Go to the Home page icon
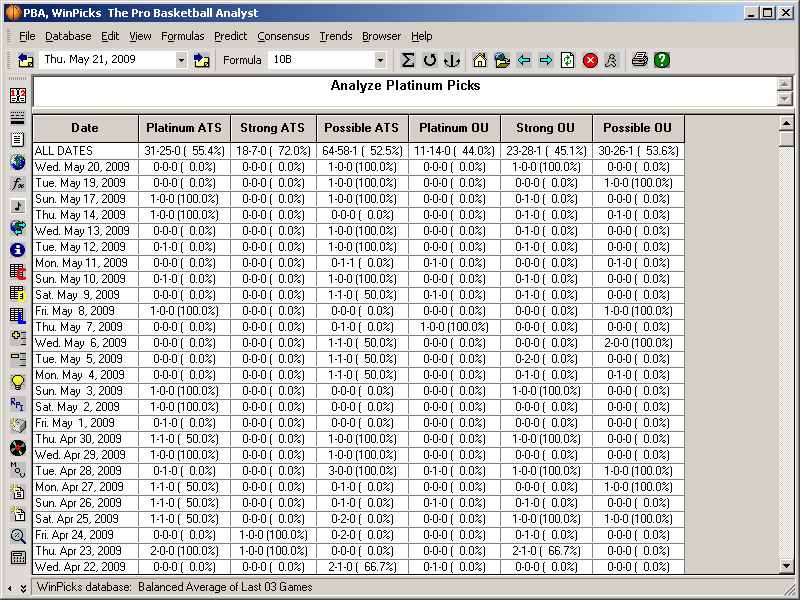This screenshot has height=600, width=800. pyautogui.click(x=480, y=60)
